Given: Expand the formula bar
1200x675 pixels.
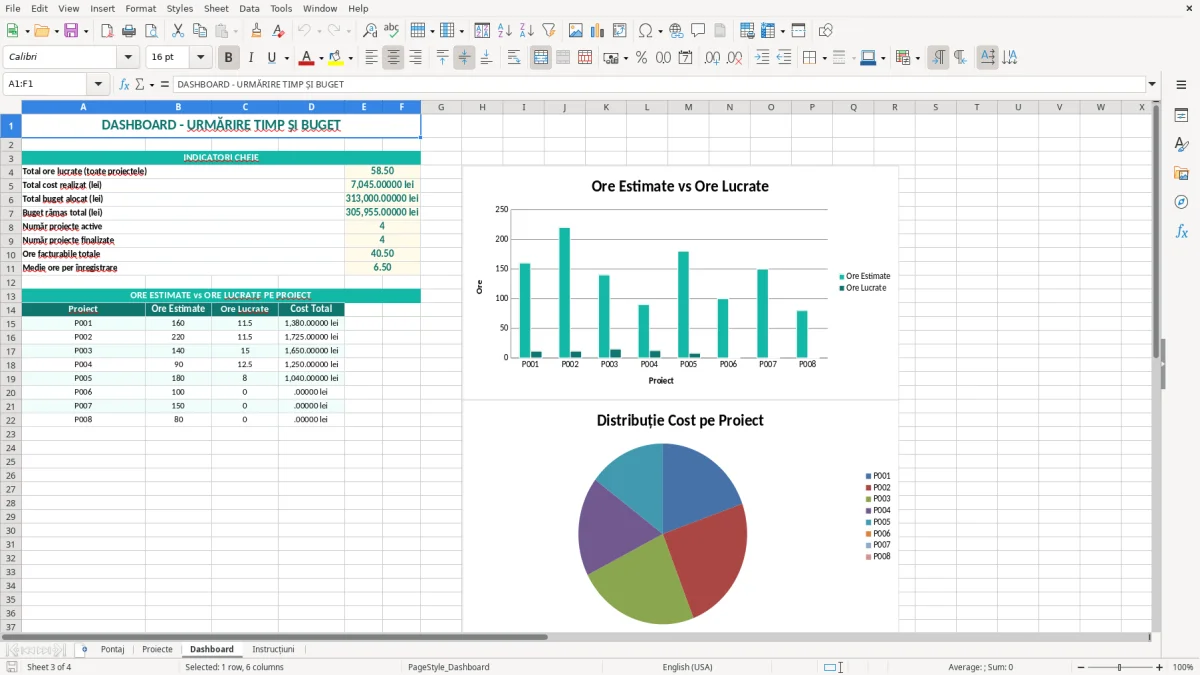Looking at the screenshot, I should click(1152, 84).
